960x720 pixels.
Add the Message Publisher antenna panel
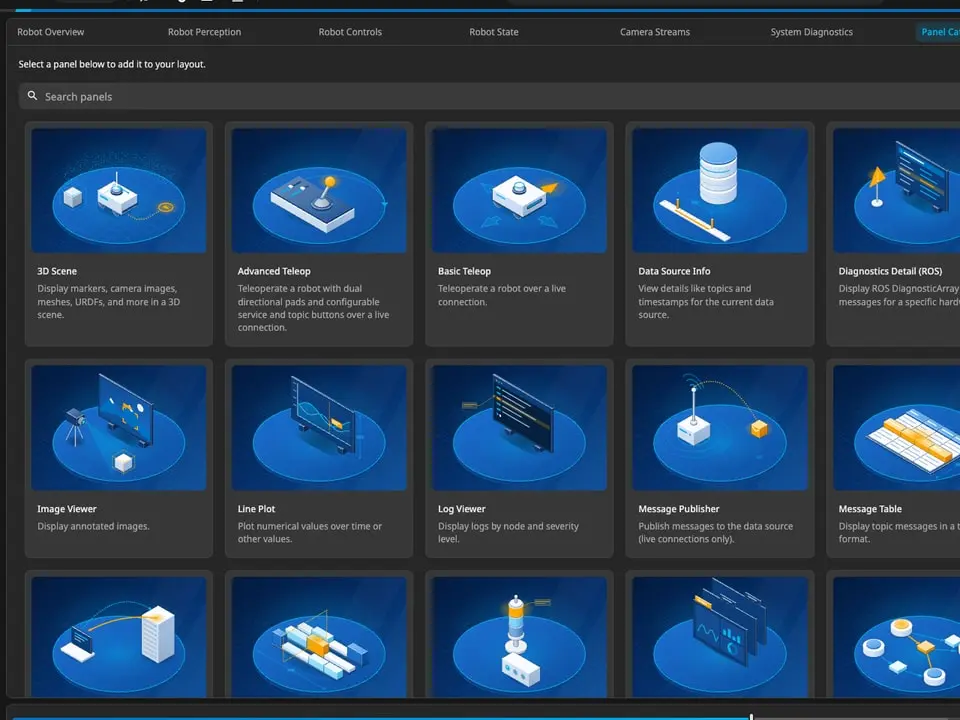point(720,428)
